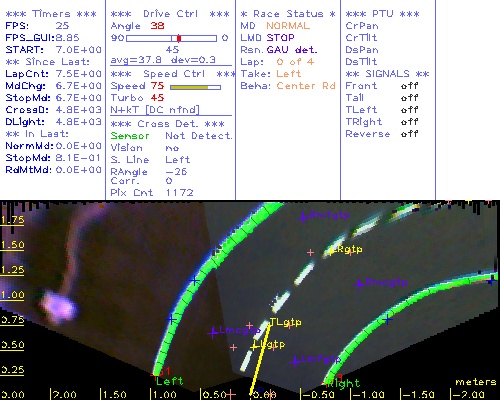The width and height of the screenshot is (500, 400).
Task: Click the Llgtp yellow marker
Action: click(254, 347)
